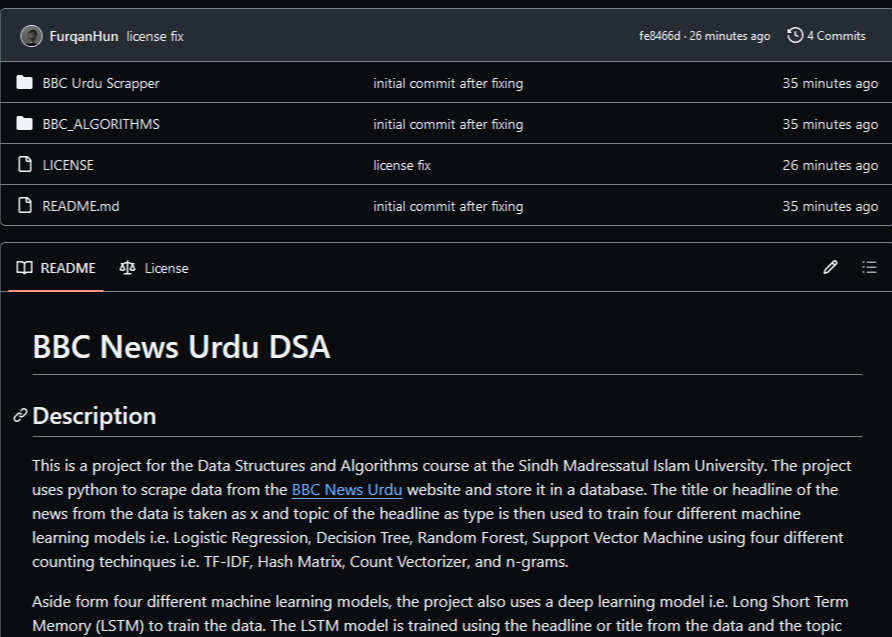Image resolution: width=892 pixels, height=637 pixels.
Task: Open BBC_ALGORITHMS row's 'initial commit after fixing' message
Action: click(x=448, y=124)
